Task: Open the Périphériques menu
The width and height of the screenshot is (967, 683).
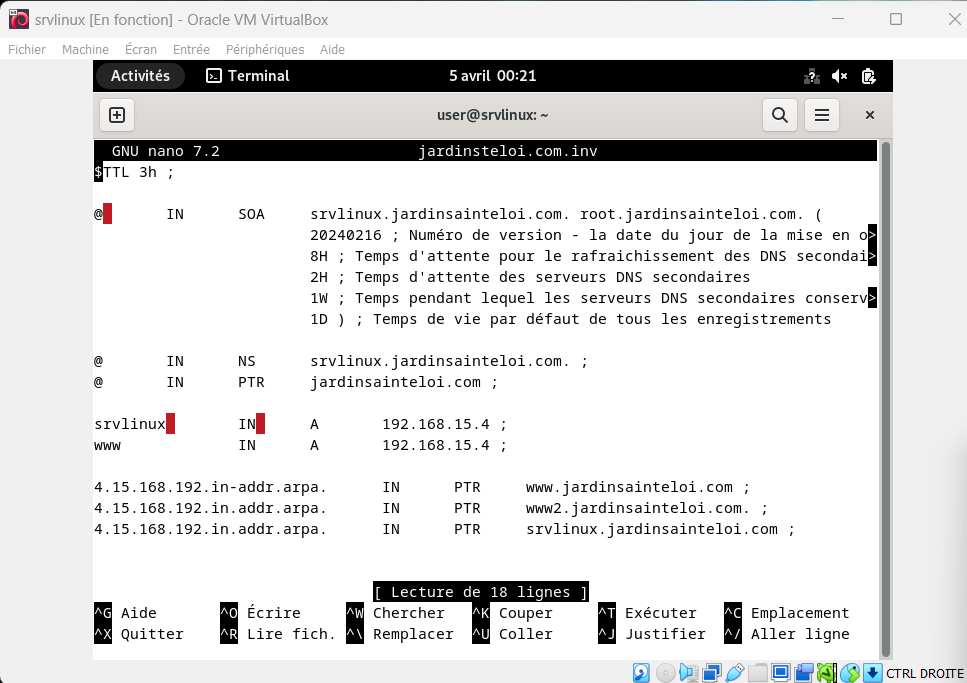Action: pyautogui.click(x=265, y=49)
